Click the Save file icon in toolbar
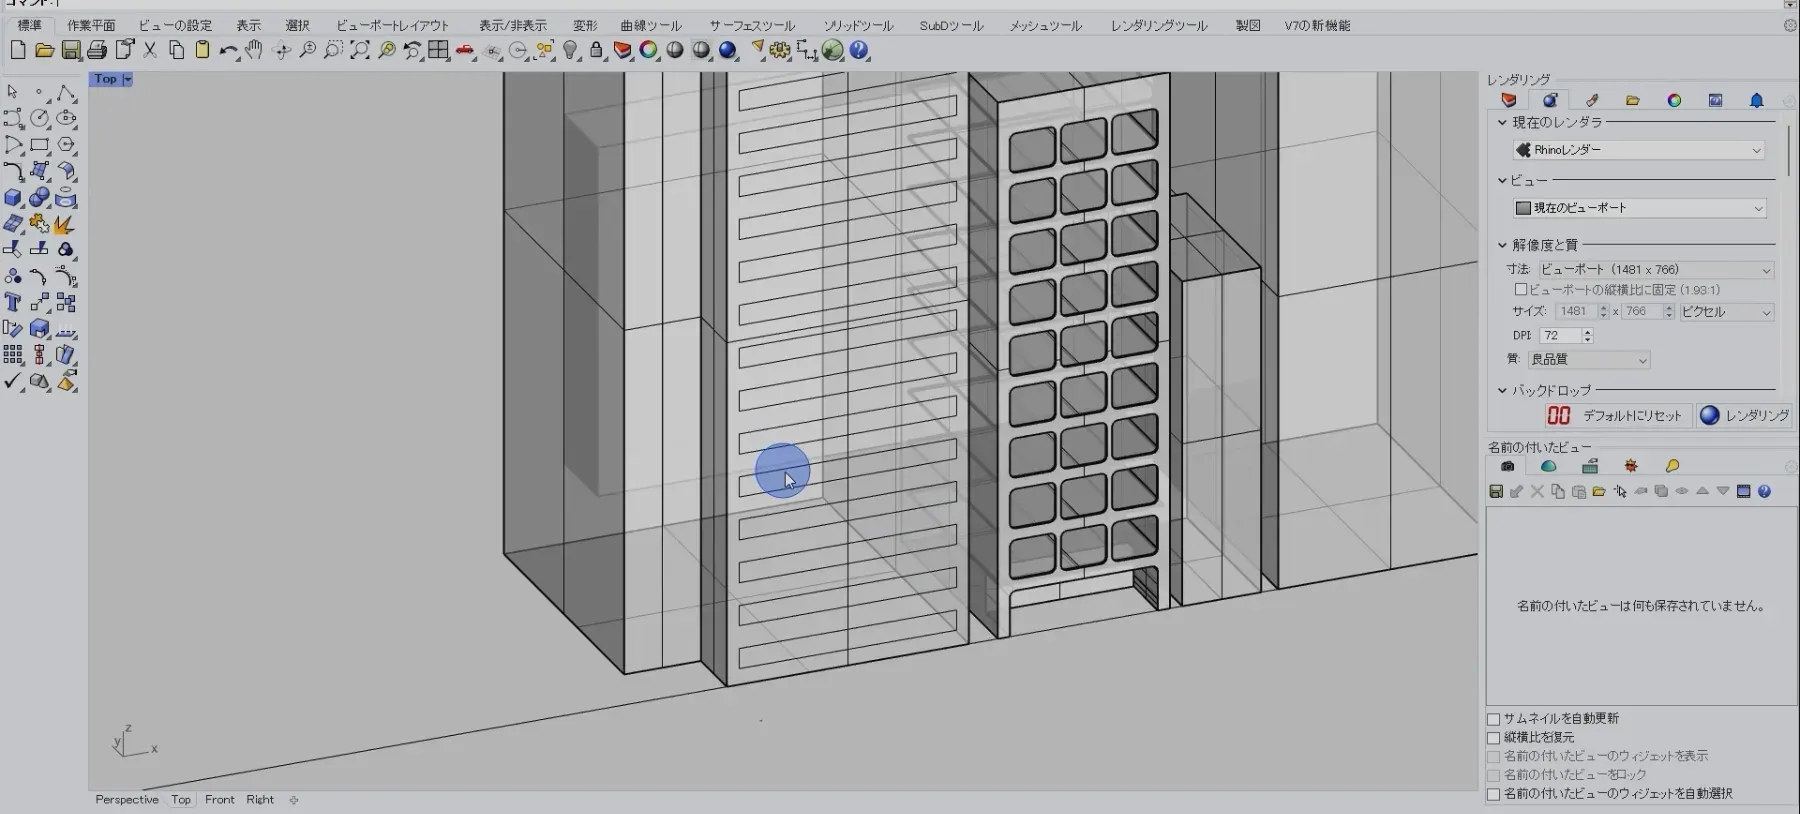 (x=71, y=50)
